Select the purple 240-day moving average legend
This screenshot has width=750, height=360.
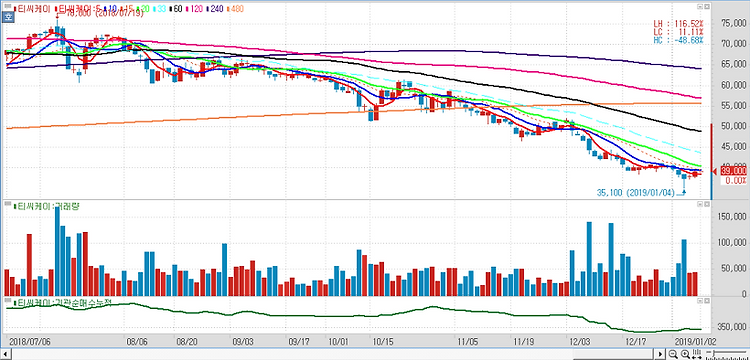215,9
